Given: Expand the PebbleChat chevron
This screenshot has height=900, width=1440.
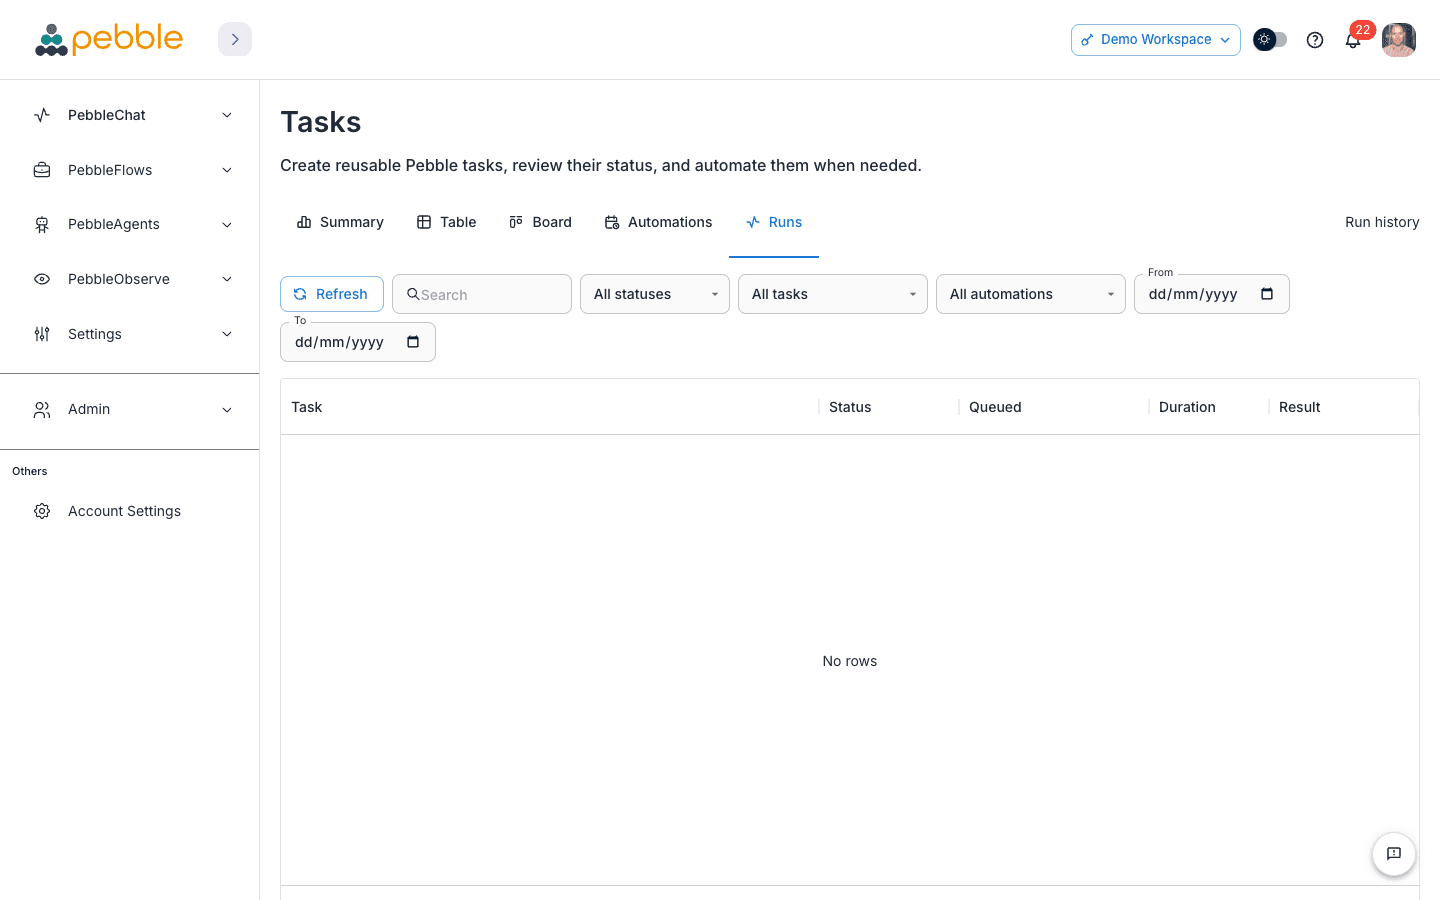Looking at the screenshot, I should coord(227,115).
